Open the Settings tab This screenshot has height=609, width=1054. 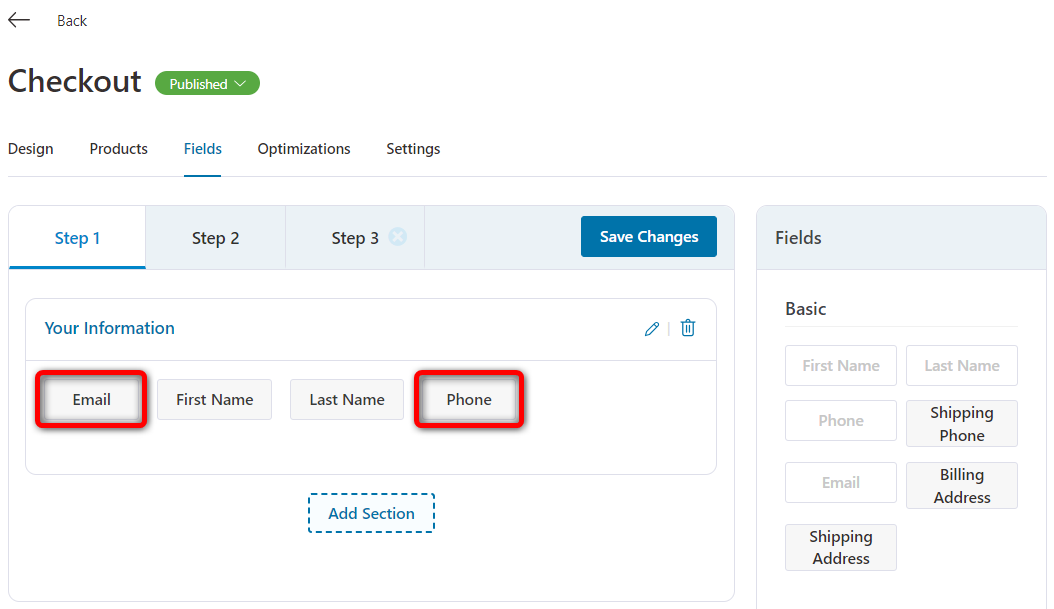pos(413,149)
